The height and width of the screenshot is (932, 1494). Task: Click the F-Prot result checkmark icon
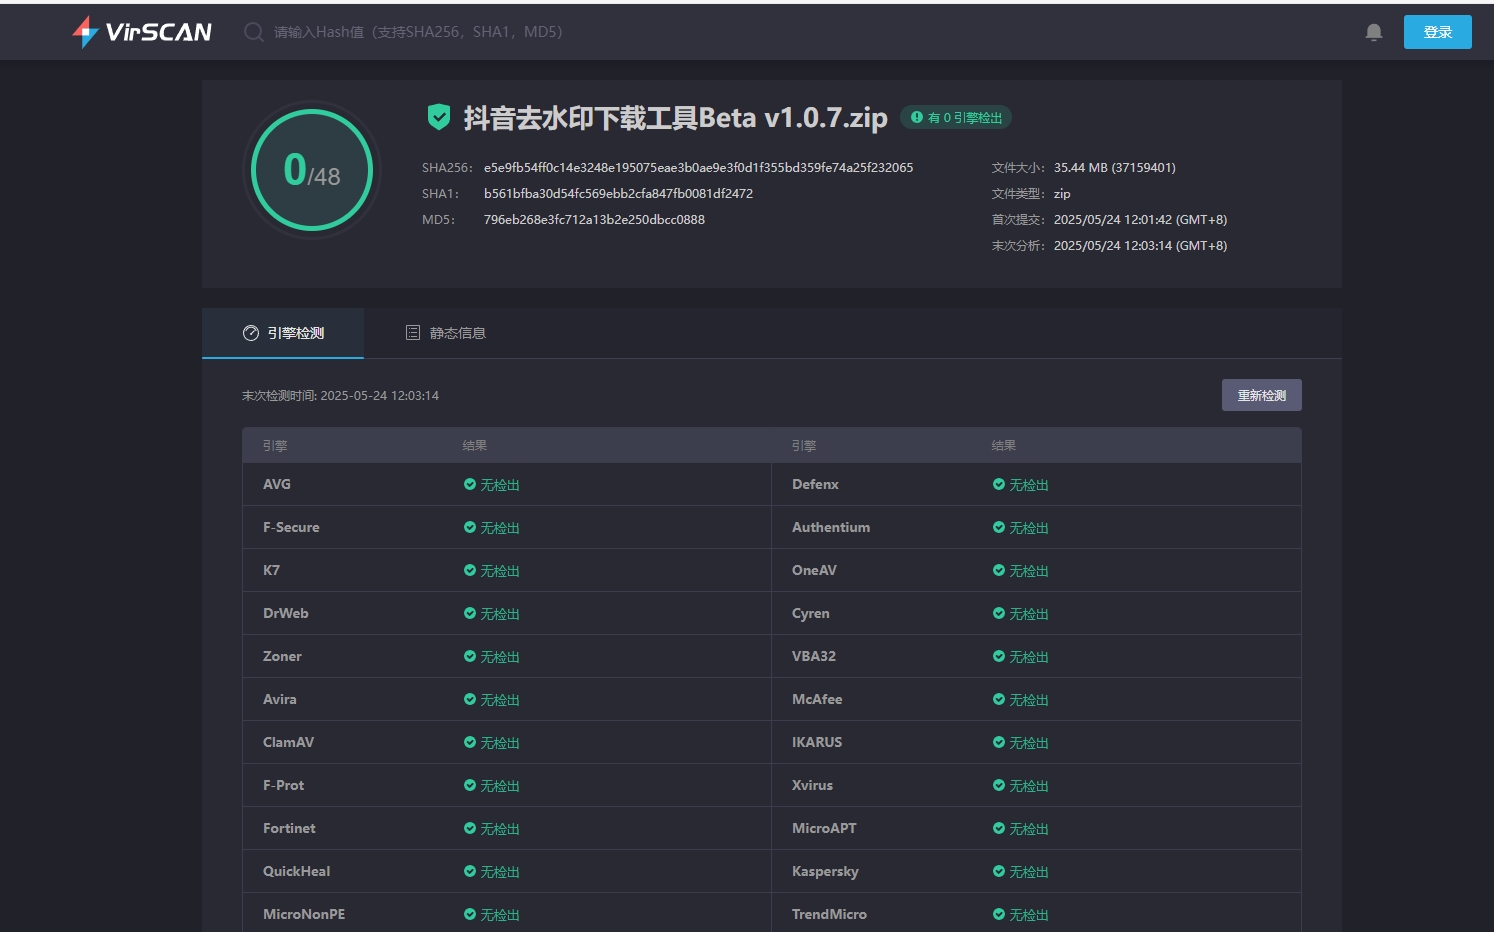coord(470,785)
